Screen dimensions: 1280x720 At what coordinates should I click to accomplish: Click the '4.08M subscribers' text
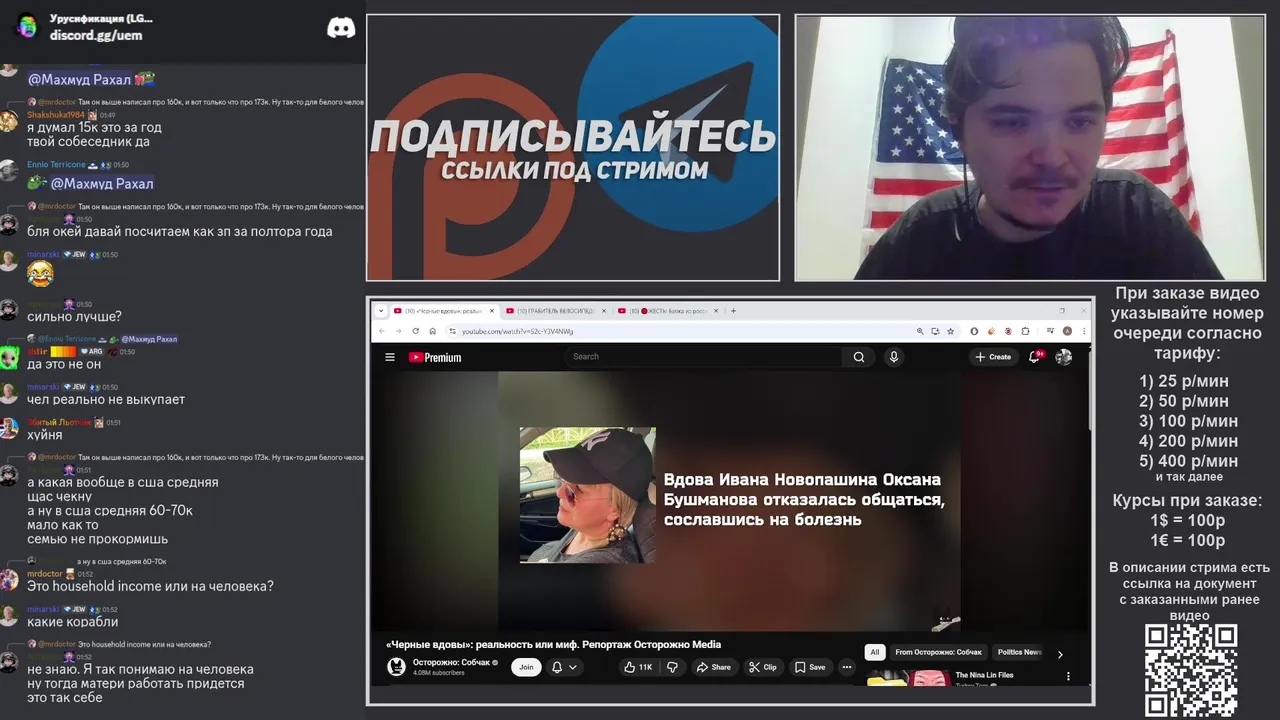point(438,673)
